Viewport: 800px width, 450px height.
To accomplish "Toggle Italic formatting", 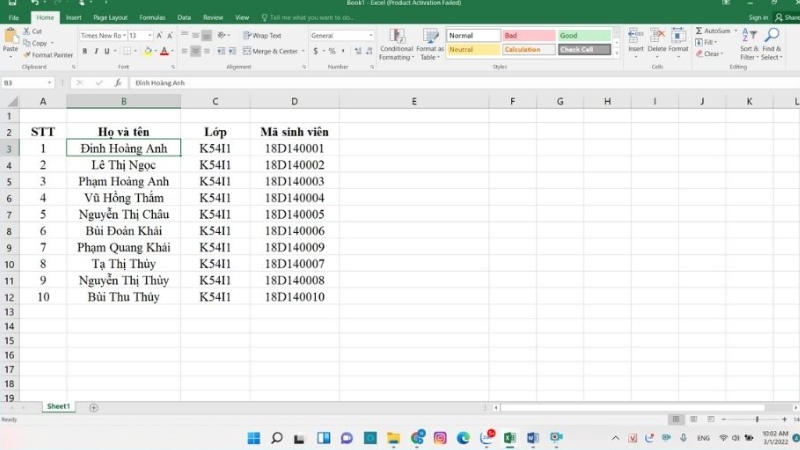I will tap(95, 51).
